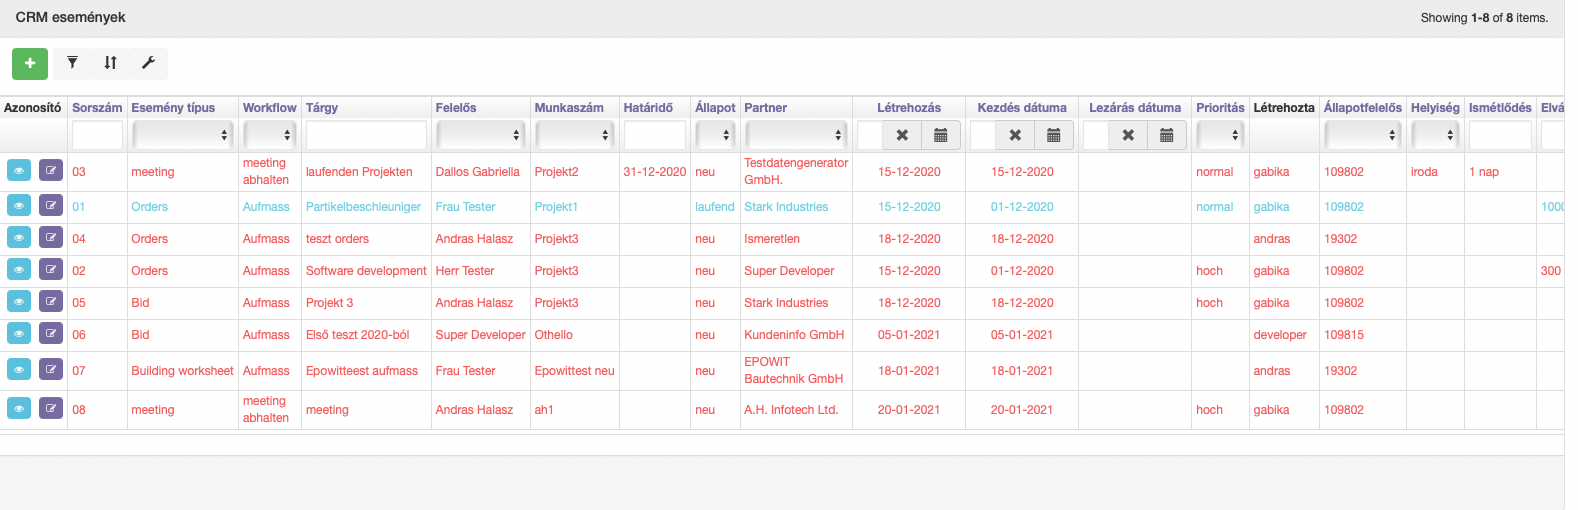Open the calendar picker for Létrehozás filter
This screenshot has width=1578, height=510.
(940, 135)
